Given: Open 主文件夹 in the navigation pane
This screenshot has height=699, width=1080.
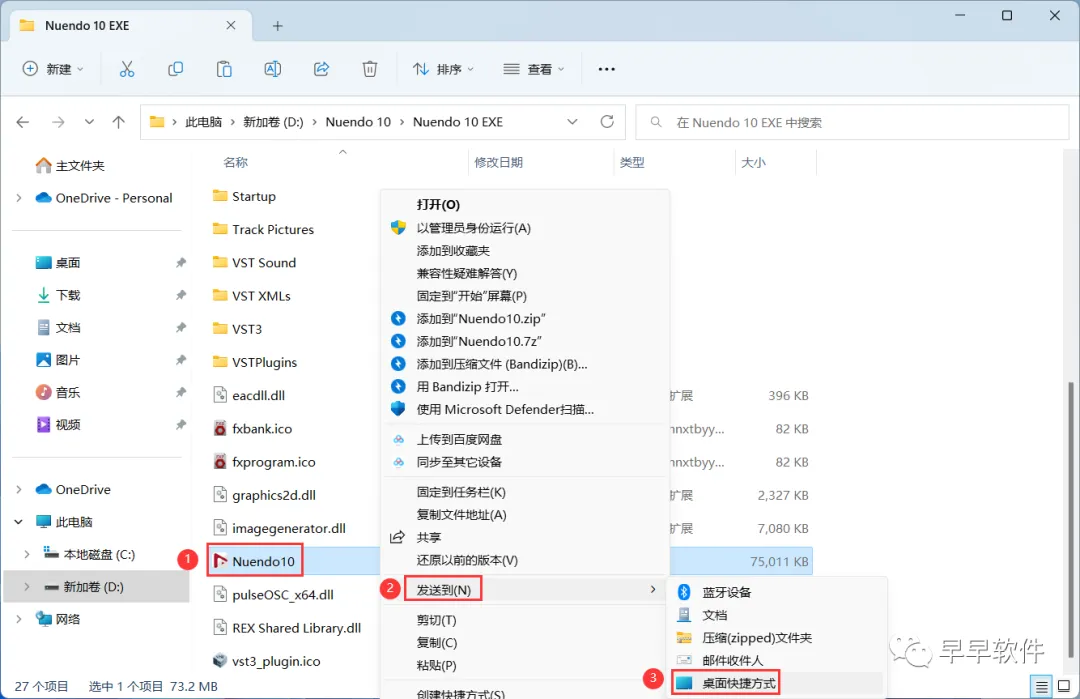Looking at the screenshot, I should pos(70,165).
